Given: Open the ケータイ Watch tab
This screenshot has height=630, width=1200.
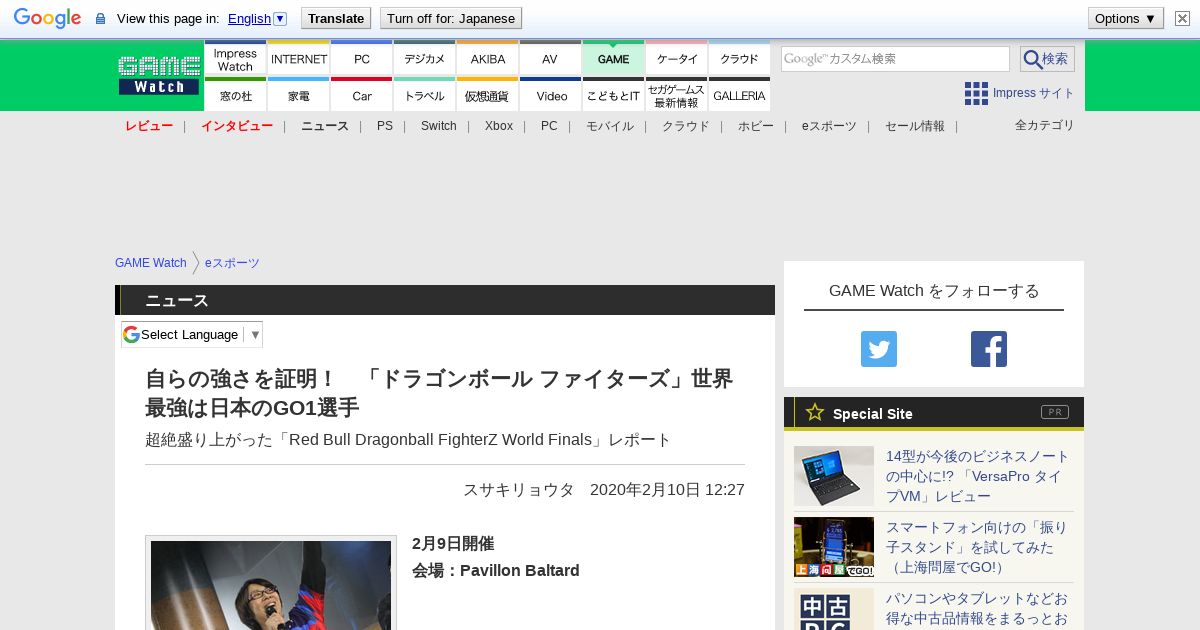Looking at the screenshot, I should [677, 59].
